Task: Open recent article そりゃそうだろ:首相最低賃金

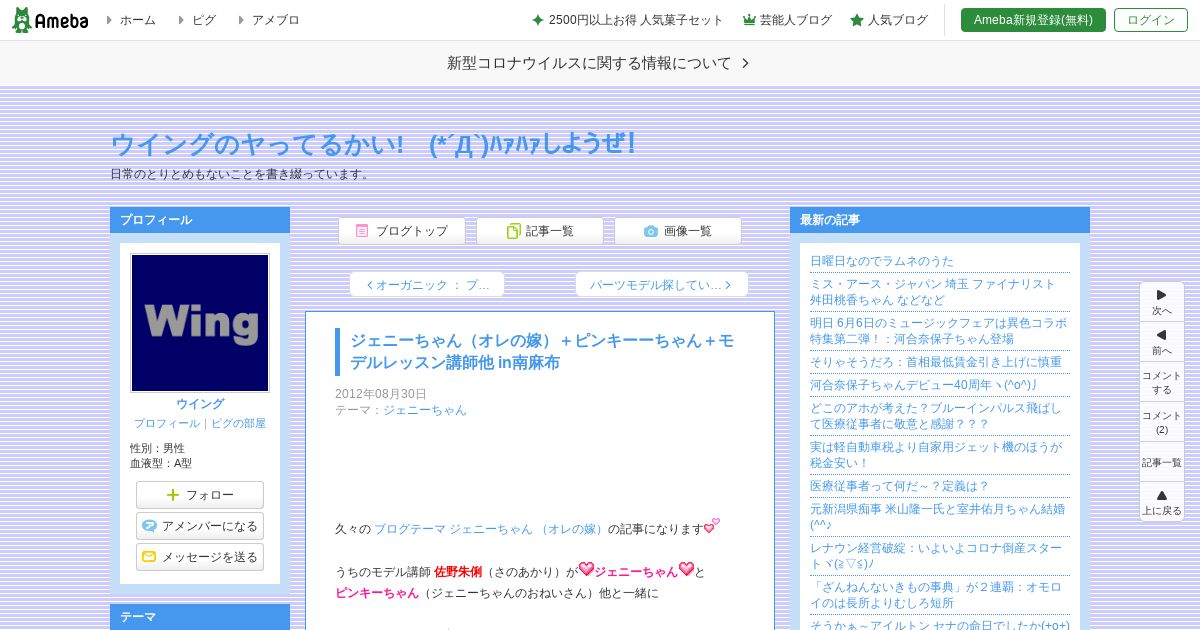Action: pyautogui.click(x=936, y=362)
